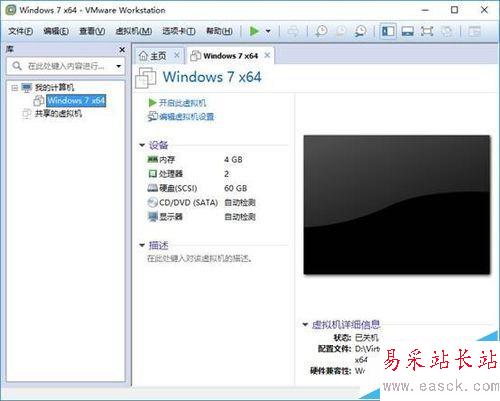Click the revert to snapshot toolbar icon
The image size is (500, 401).
[341, 31]
